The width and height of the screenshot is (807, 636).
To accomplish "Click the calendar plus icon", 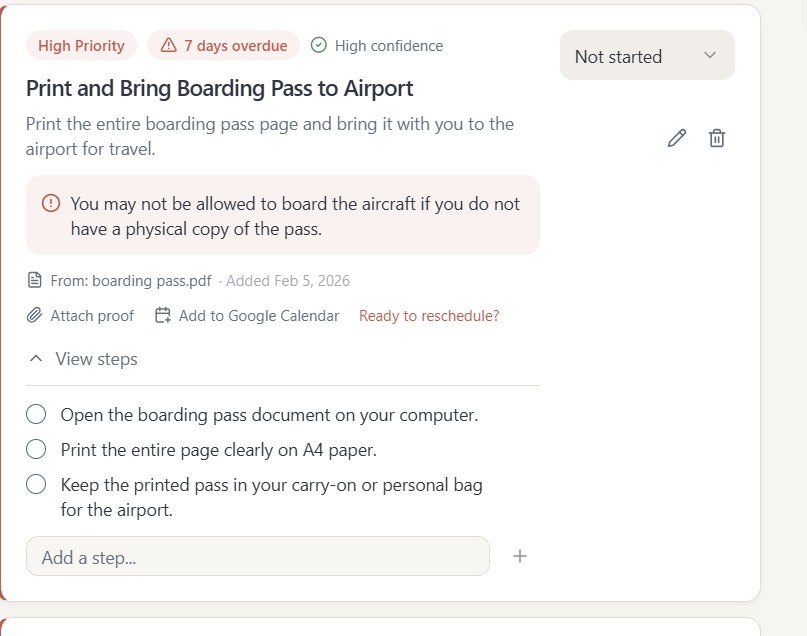I will 163,316.
